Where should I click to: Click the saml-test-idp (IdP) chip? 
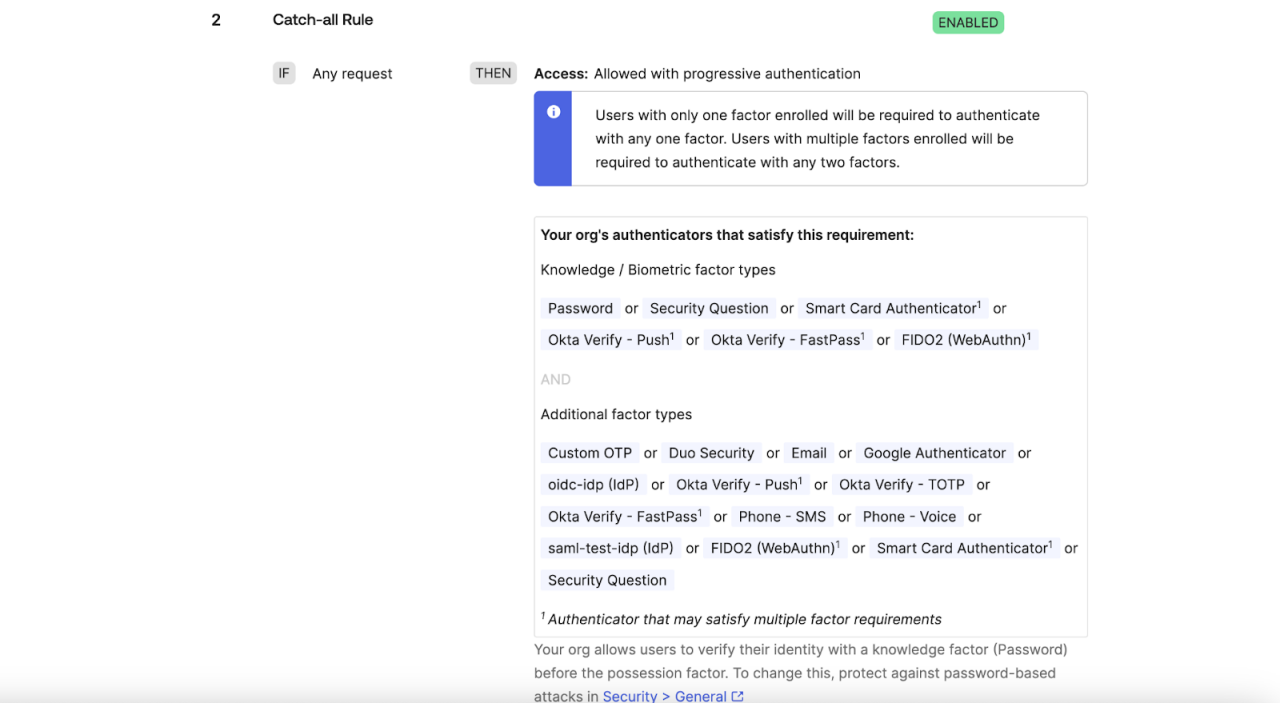tap(610, 548)
